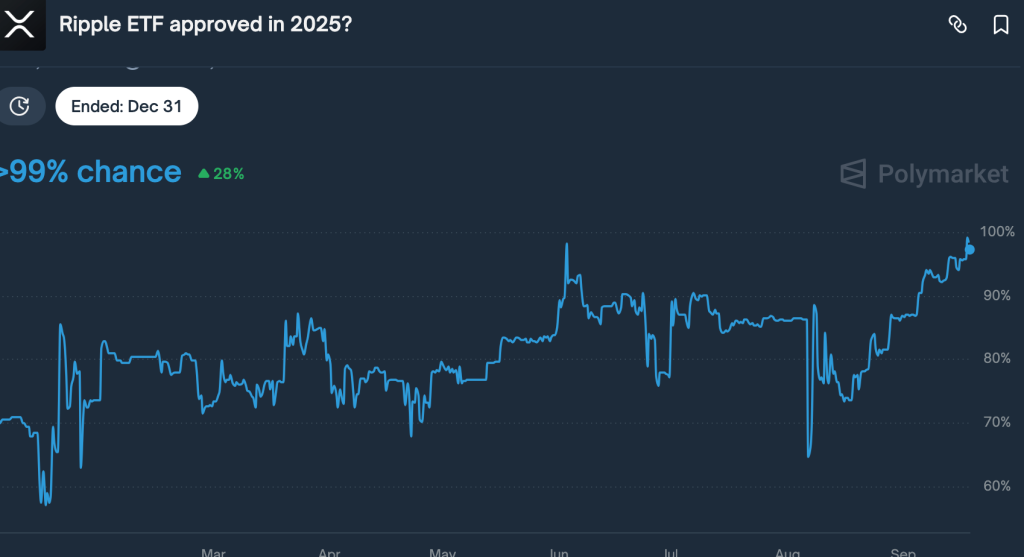
Task: Click the Jul label on the time axis
Action: (x=672, y=551)
